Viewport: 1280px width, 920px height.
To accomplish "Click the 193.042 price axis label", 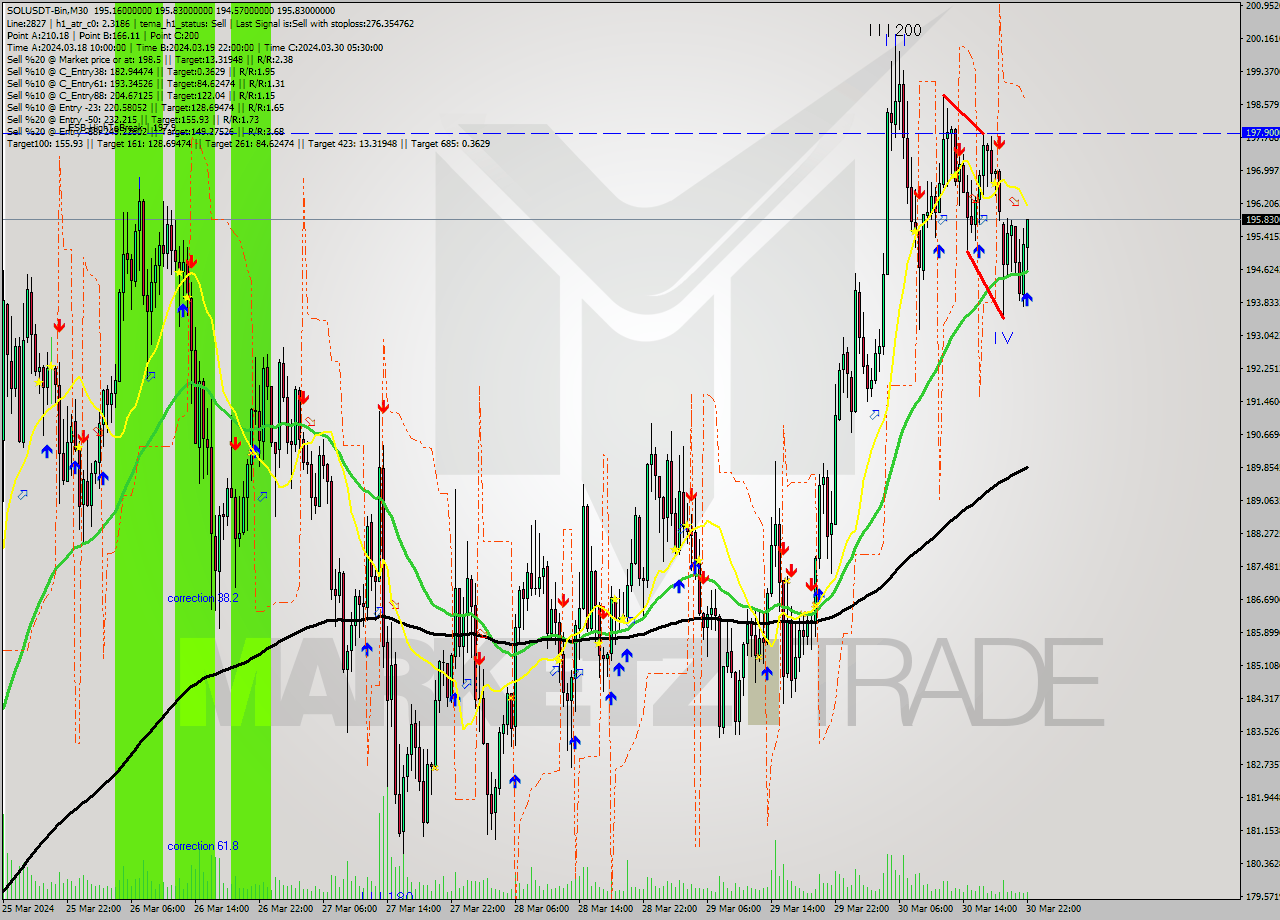I will coord(1262,335).
